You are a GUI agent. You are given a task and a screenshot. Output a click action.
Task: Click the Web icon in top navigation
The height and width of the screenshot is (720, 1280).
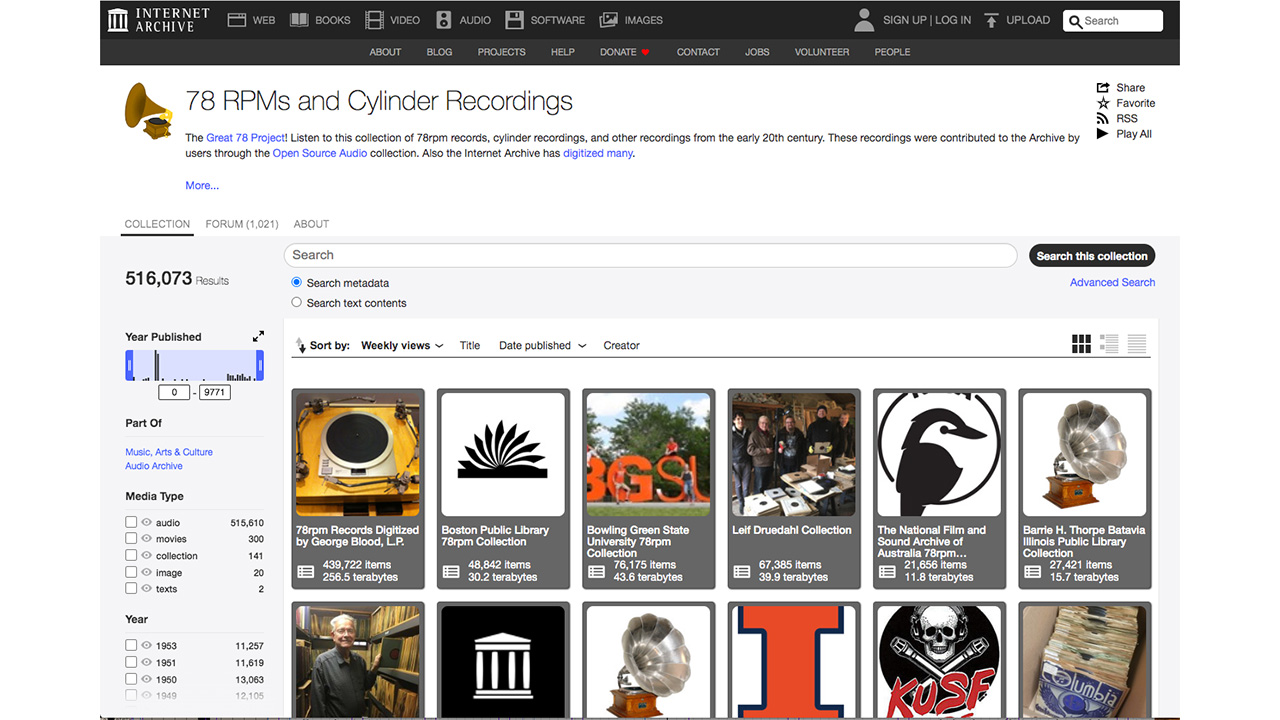(x=237, y=20)
